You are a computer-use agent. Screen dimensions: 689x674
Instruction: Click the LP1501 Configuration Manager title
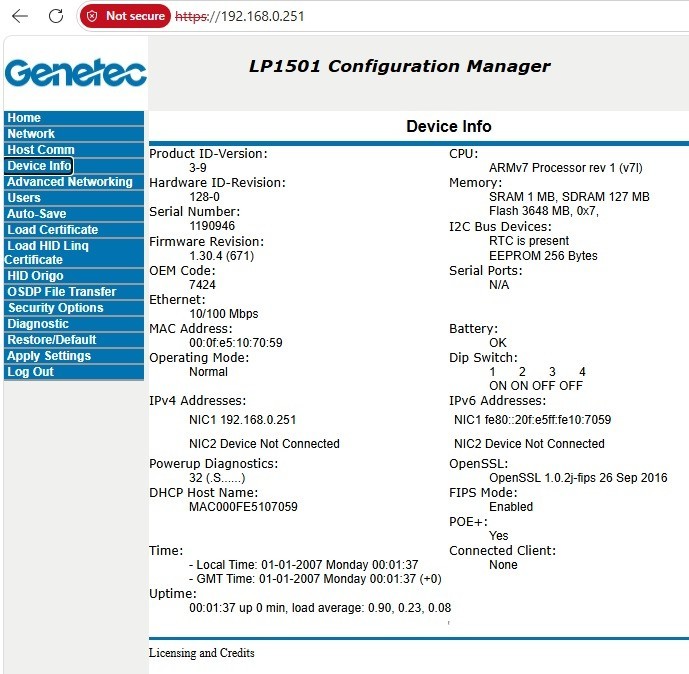tap(399, 66)
